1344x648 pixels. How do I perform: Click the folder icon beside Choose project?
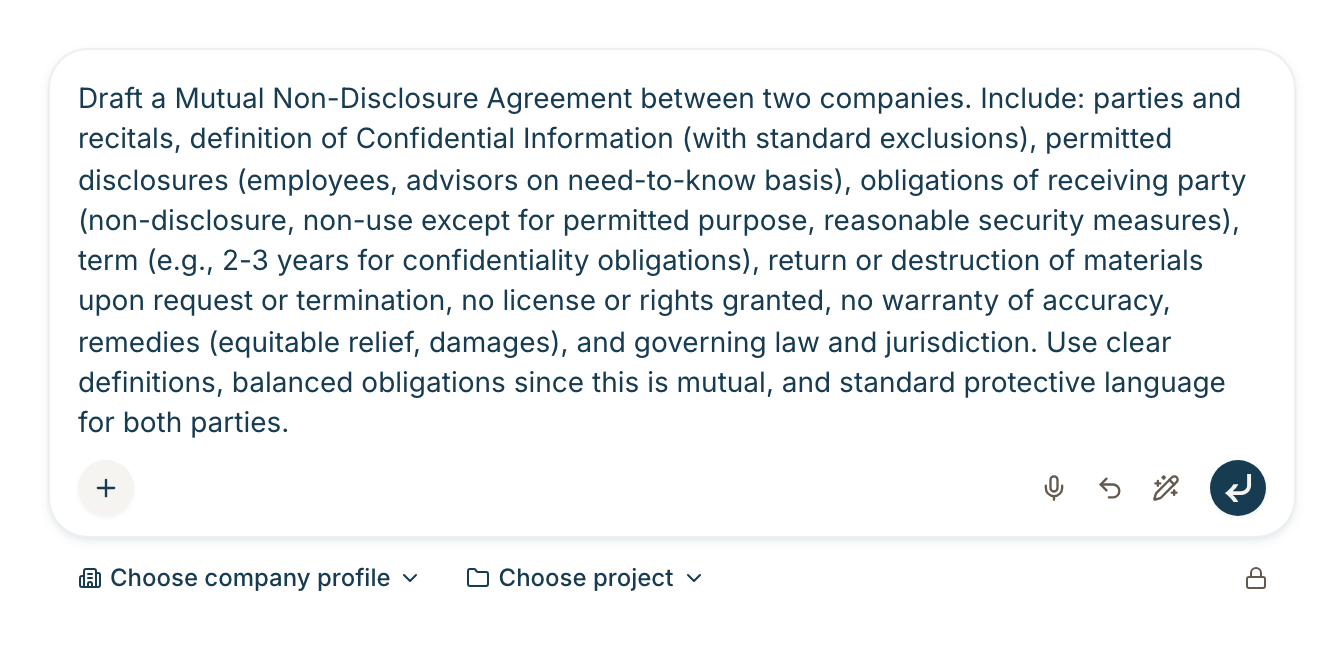click(478, 578)
